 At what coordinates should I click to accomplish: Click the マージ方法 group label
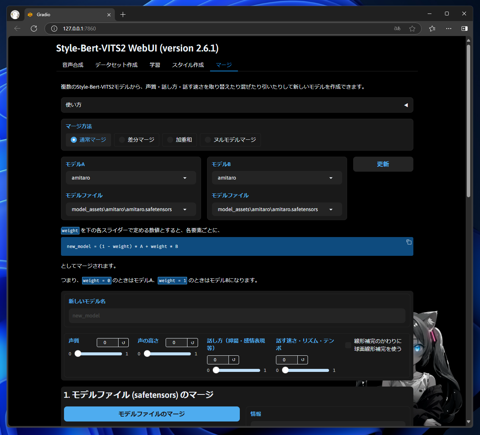click(x=79, y=126)
